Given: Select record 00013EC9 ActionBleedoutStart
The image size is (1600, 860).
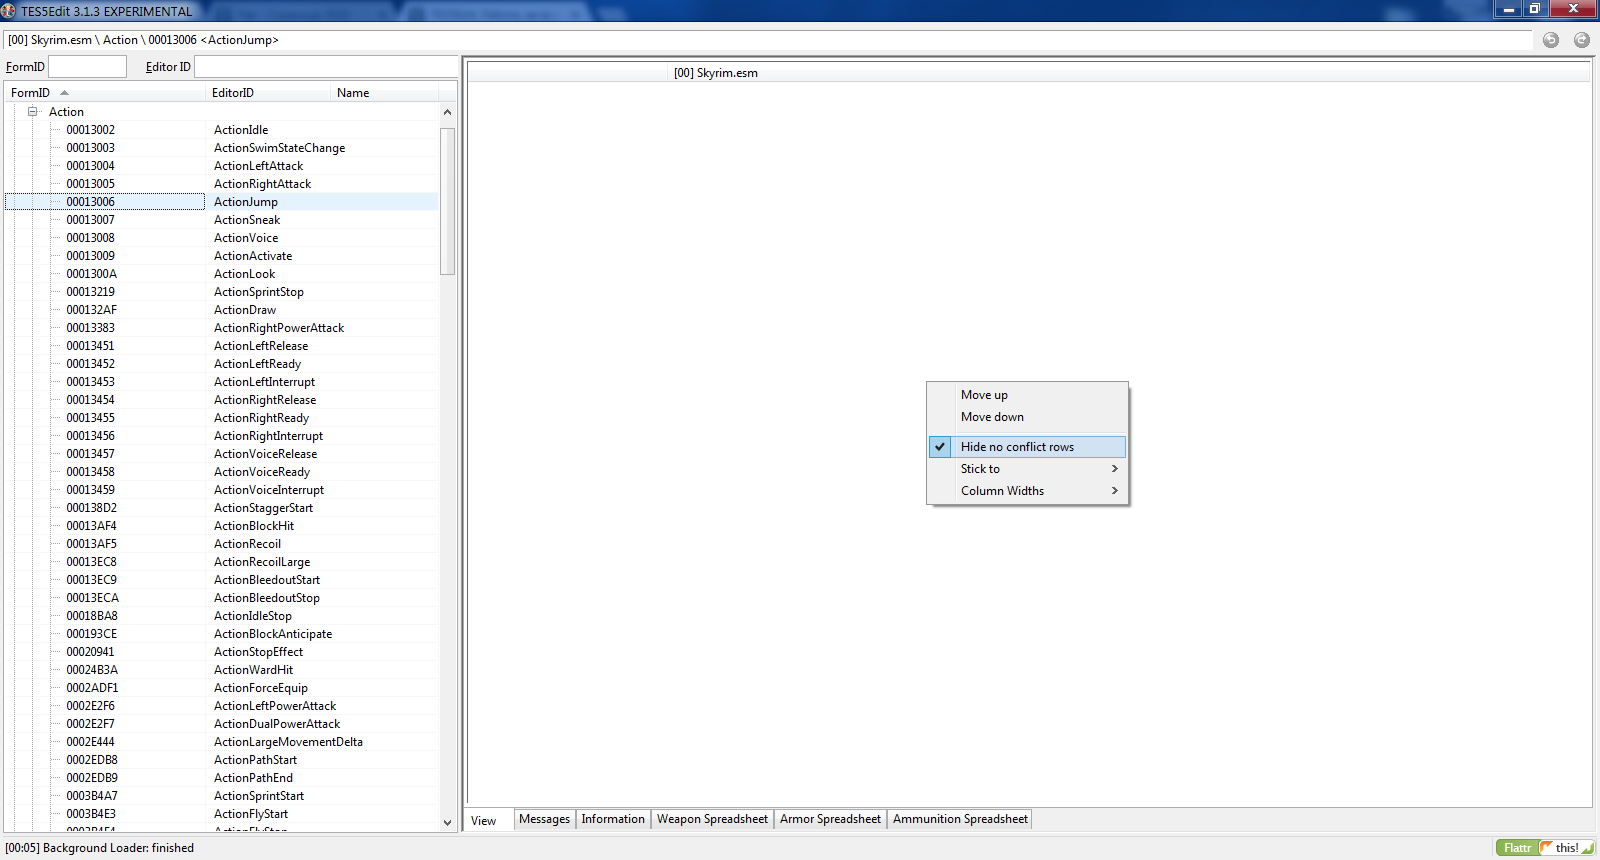Looking at the screenshot, I should pos(221,580).
